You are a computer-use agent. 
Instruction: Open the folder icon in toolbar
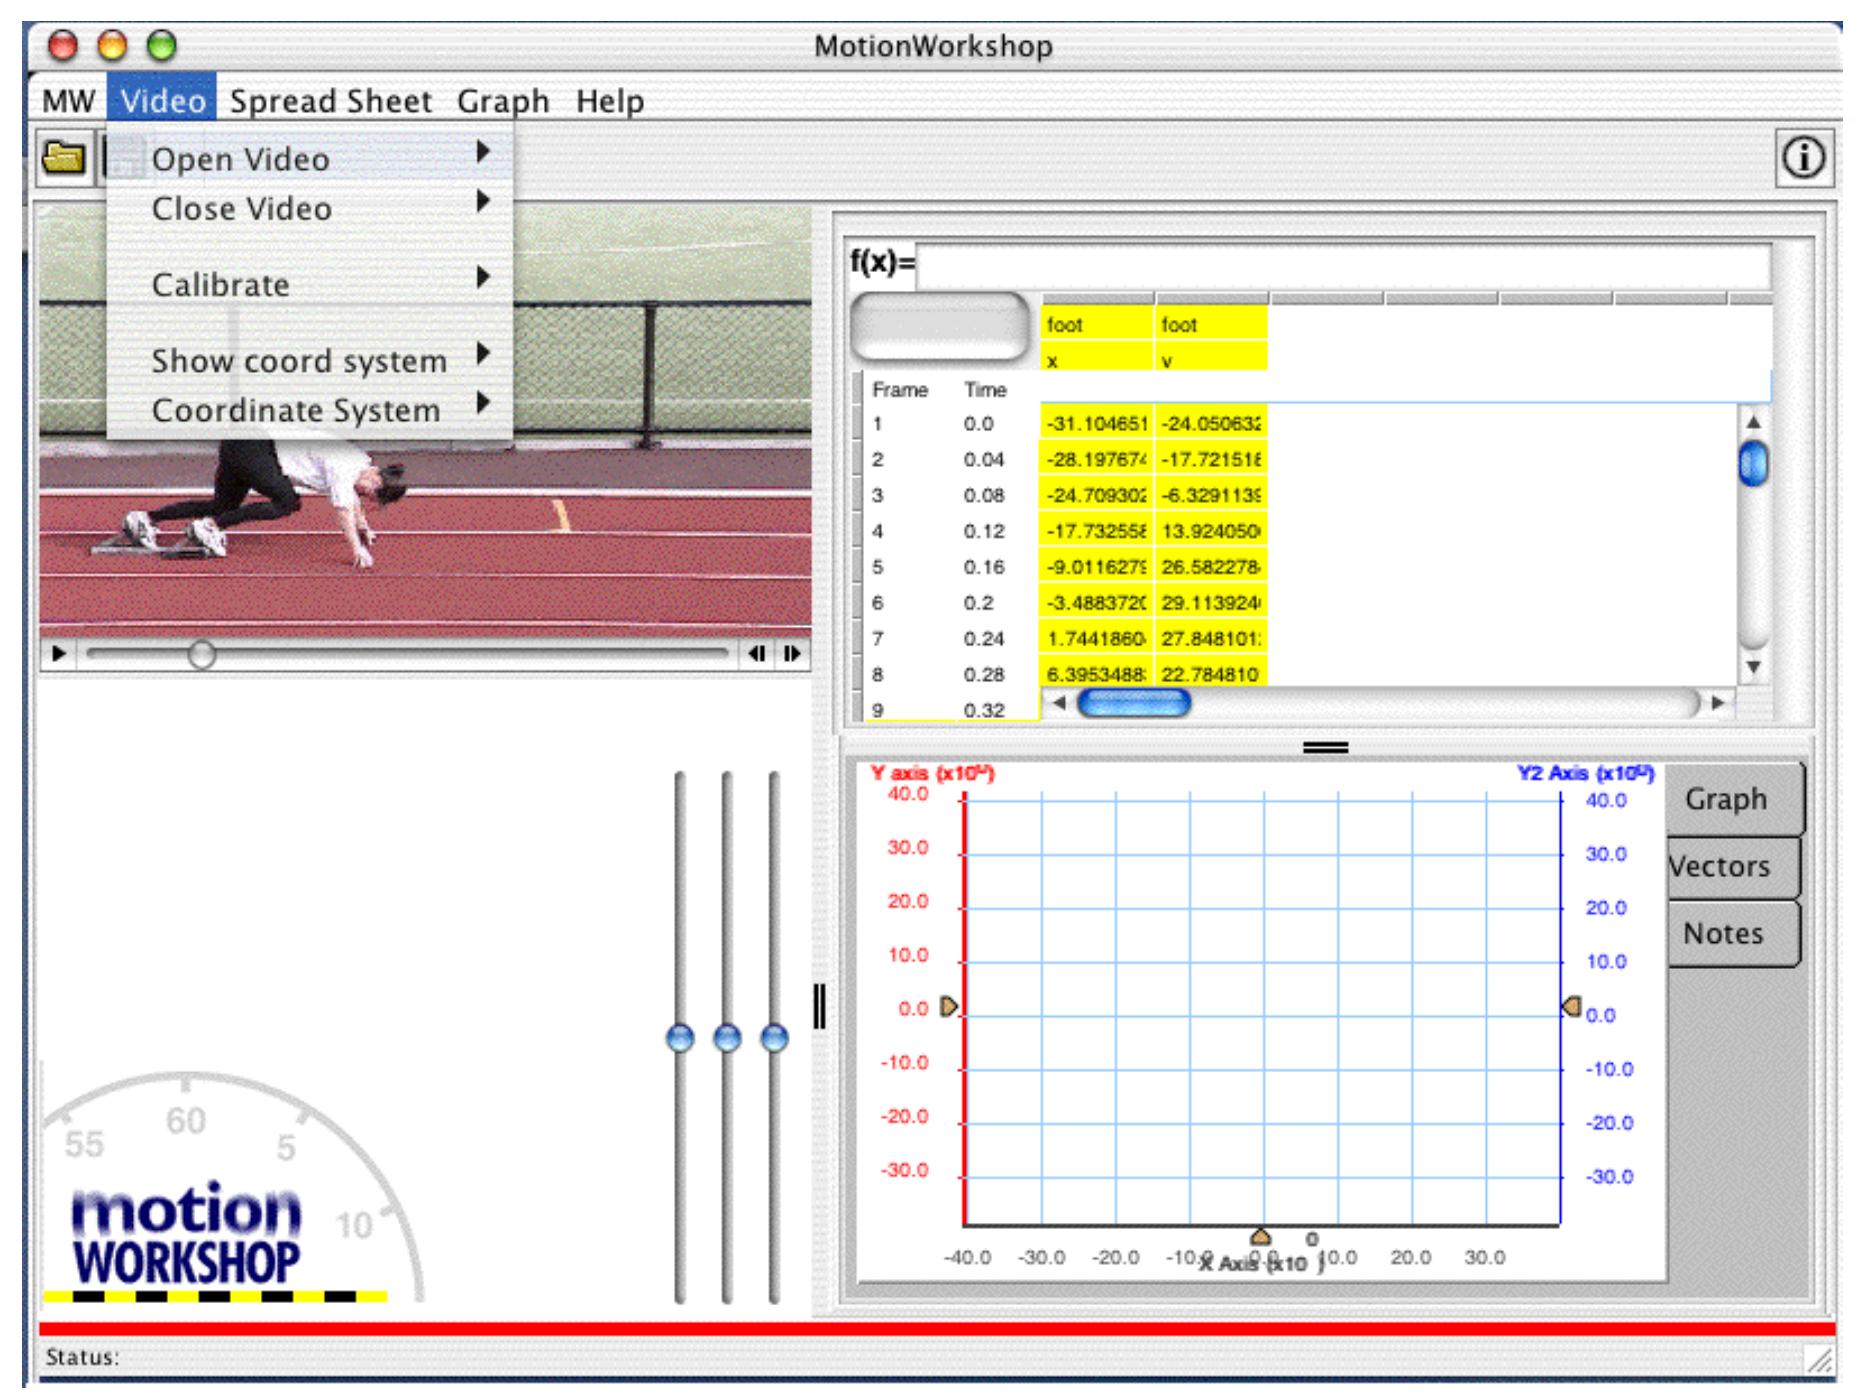point(66,158)
